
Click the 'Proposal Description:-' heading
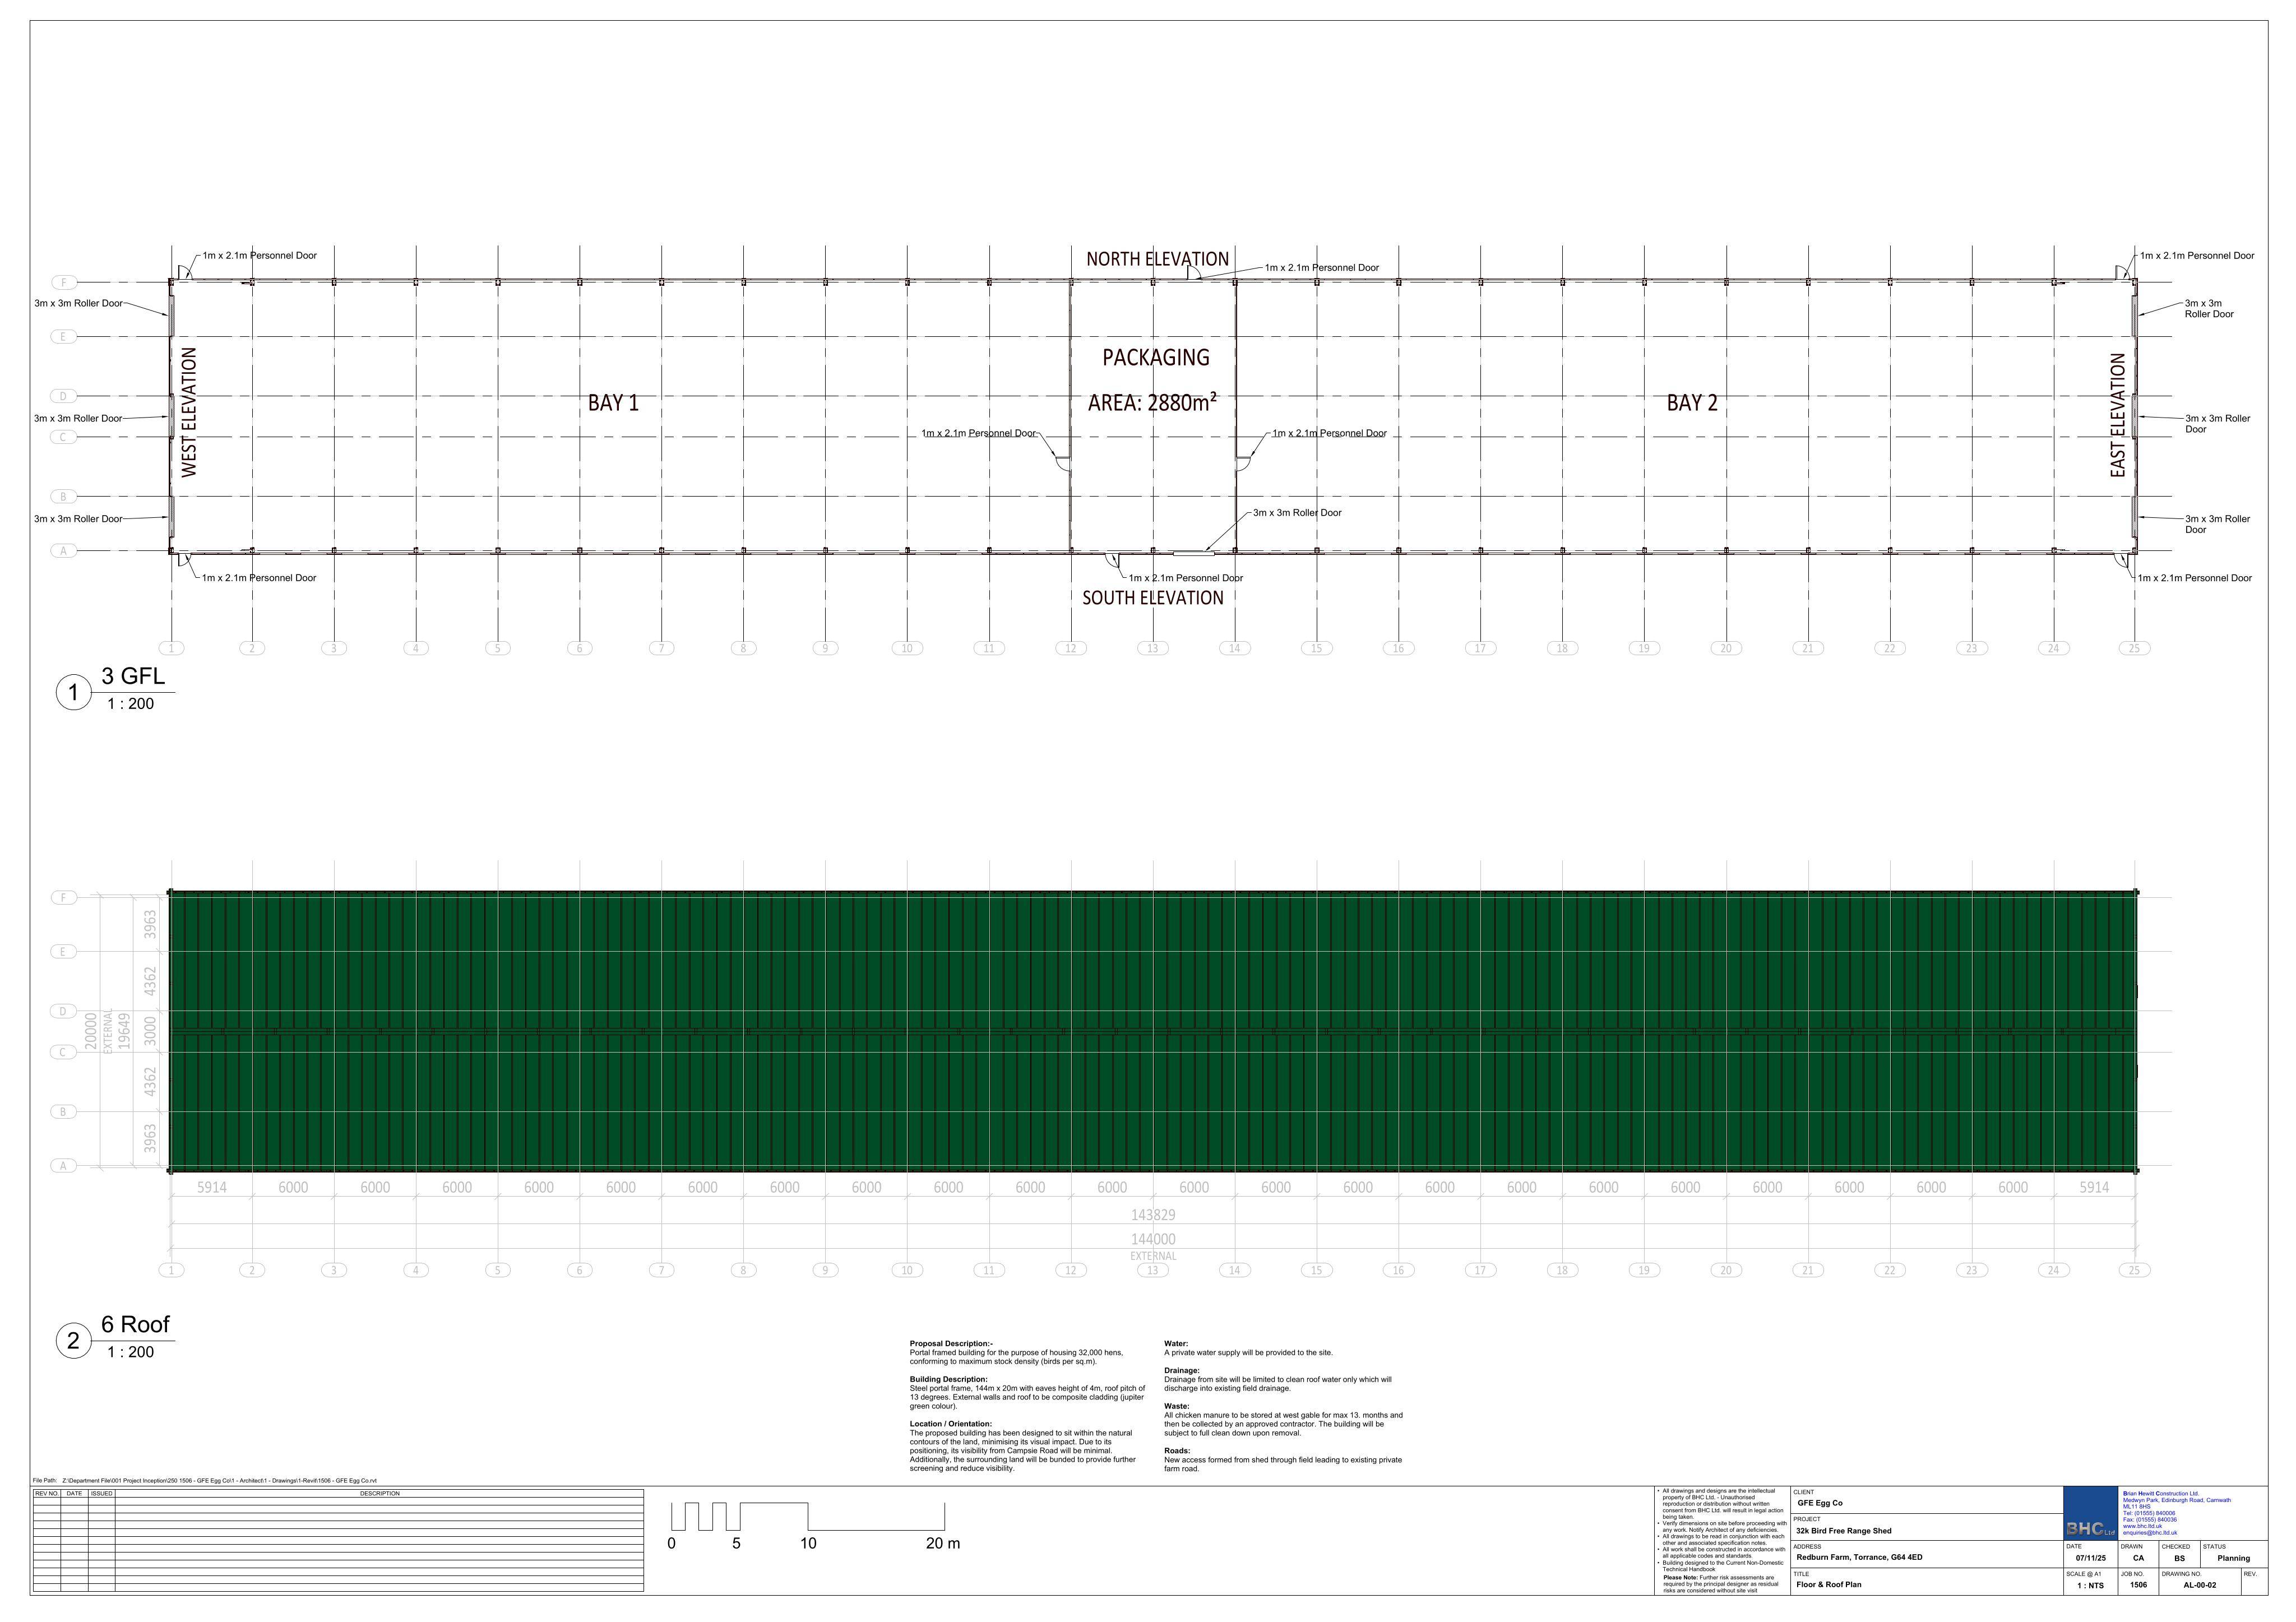click(x=951, y=1344)
